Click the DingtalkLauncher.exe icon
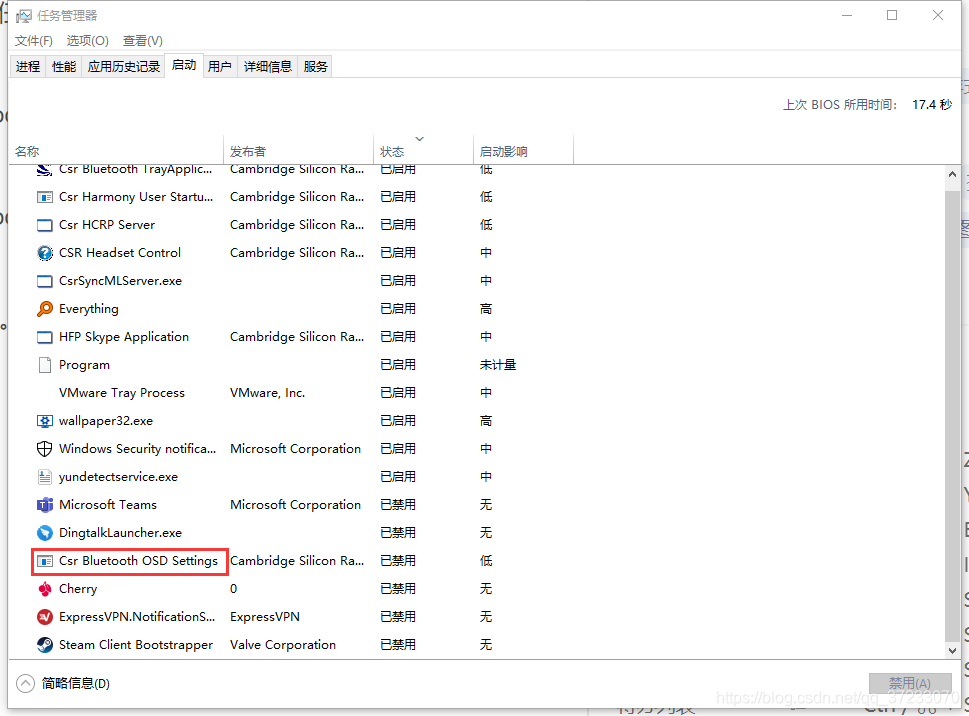 coord(44,533)
